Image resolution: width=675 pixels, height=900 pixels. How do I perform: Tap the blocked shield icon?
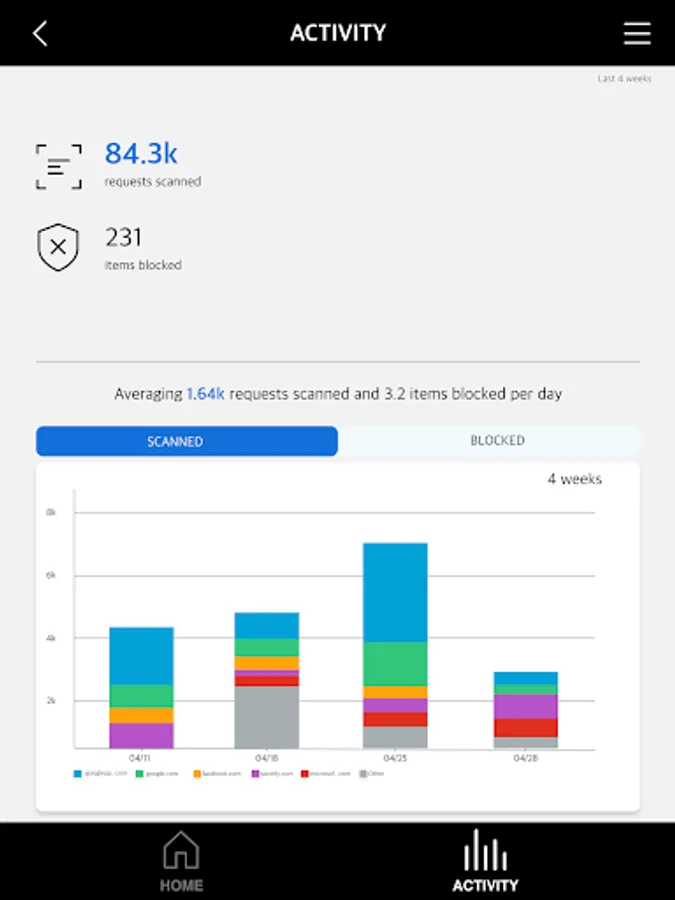[x=58, y=247]
